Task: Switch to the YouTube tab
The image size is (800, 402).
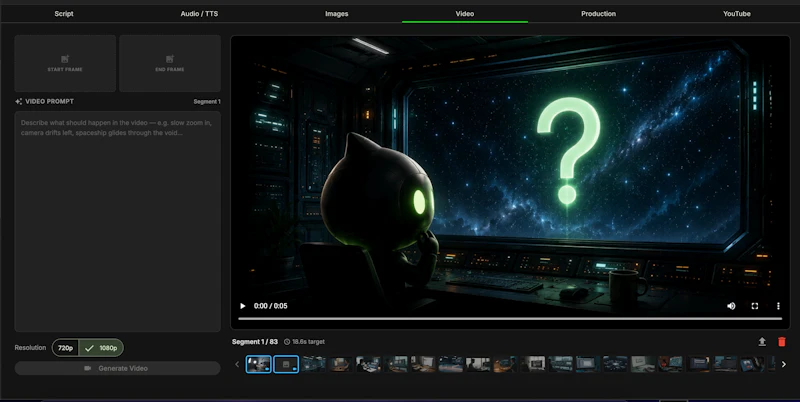Action: (x=736, y=14)
